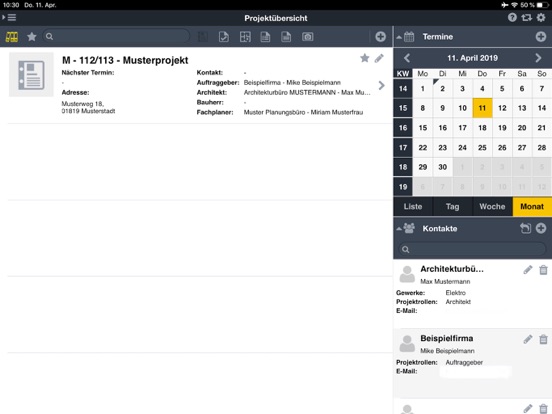Edit Musterprojekt with pencil icon

[379, 58]
